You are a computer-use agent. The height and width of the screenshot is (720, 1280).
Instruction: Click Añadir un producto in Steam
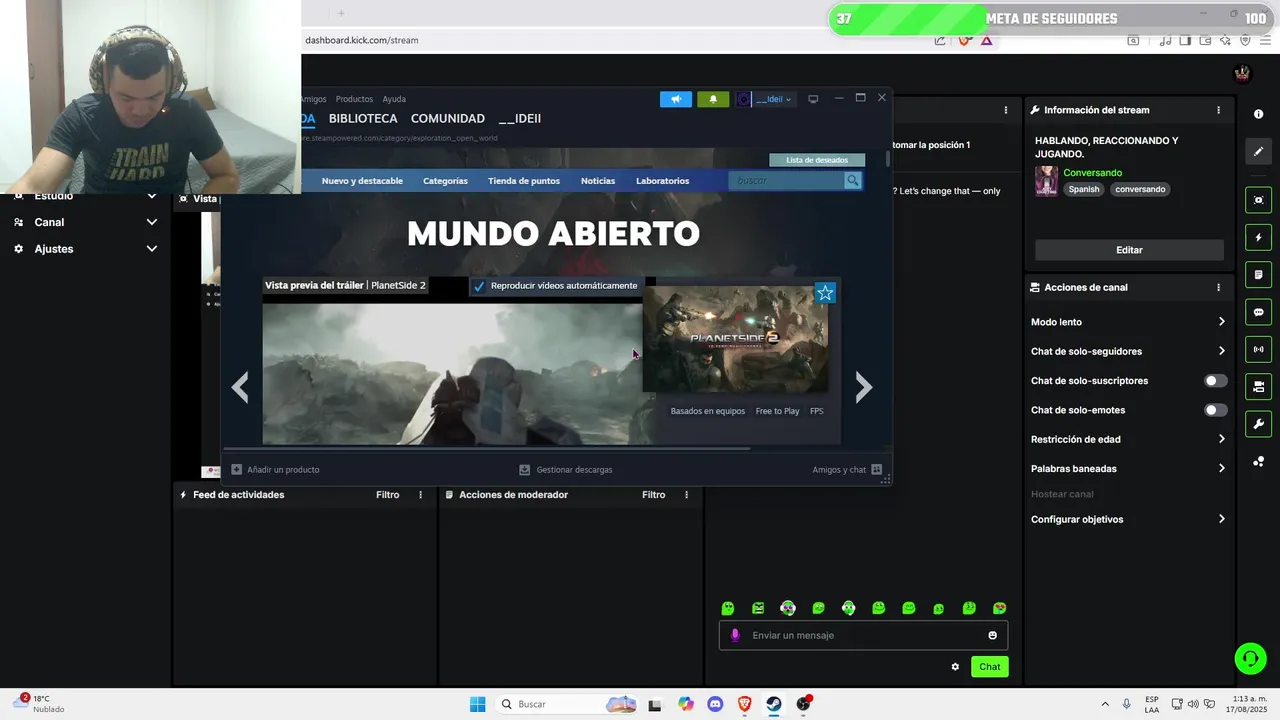click(x=276, y=469)
